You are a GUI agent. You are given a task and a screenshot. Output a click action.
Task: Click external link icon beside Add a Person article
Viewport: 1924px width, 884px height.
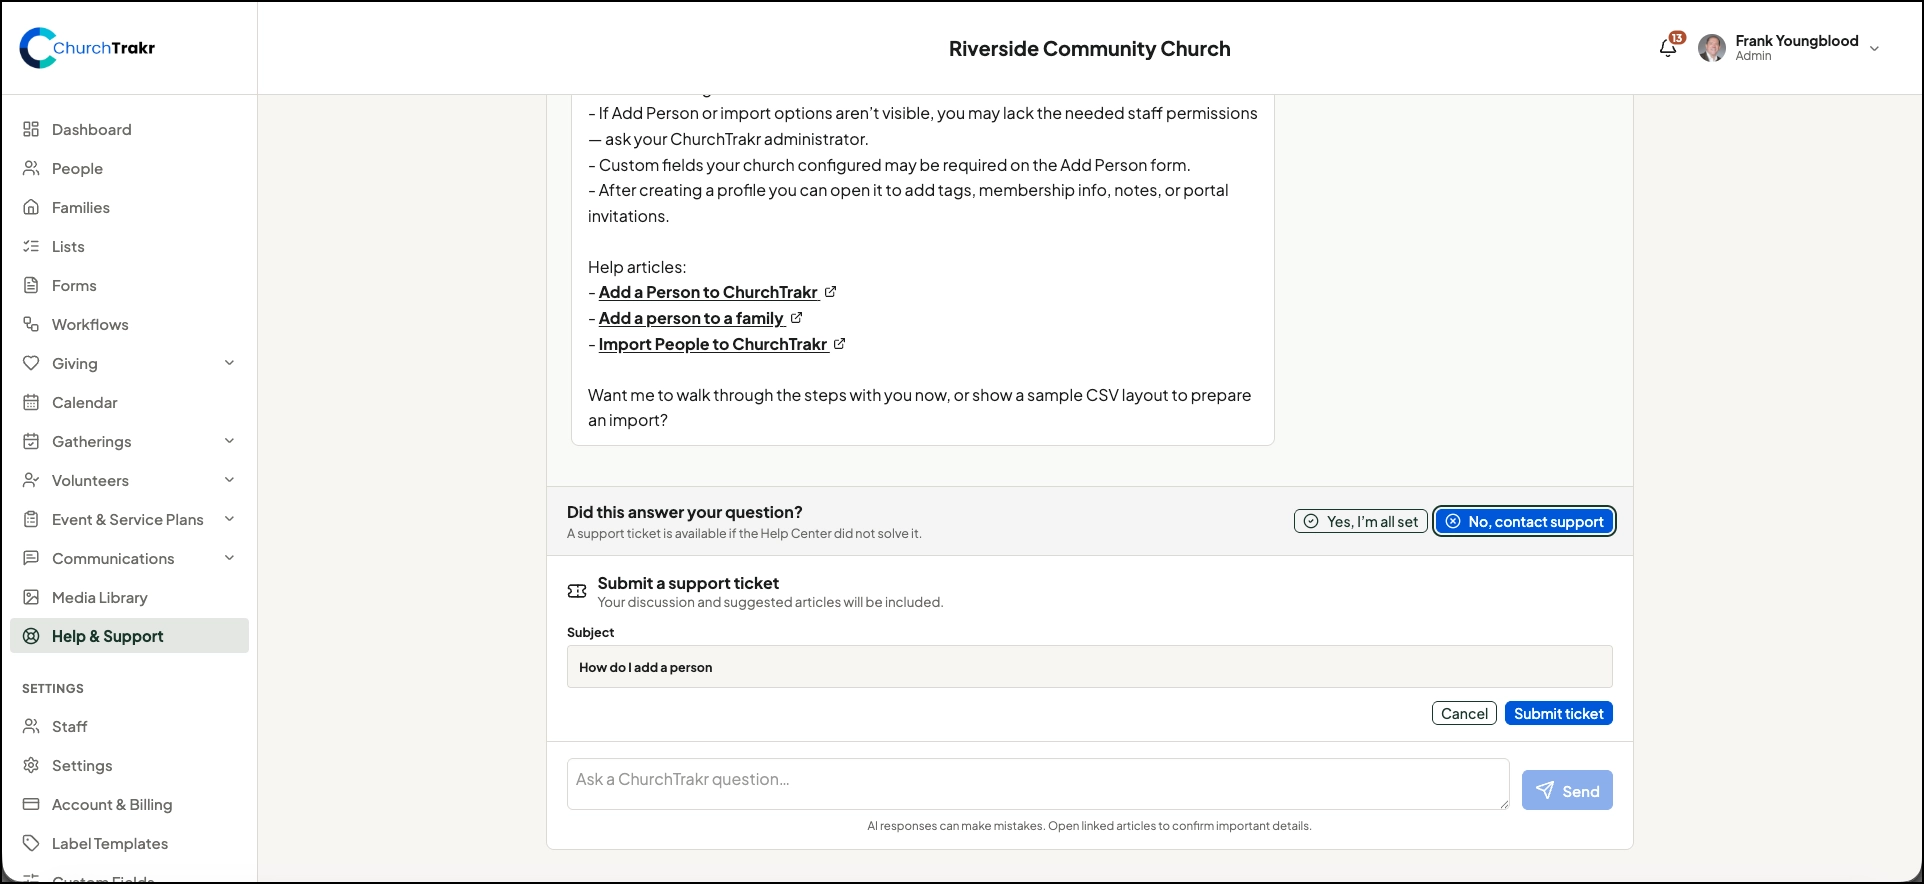[830, 292]
